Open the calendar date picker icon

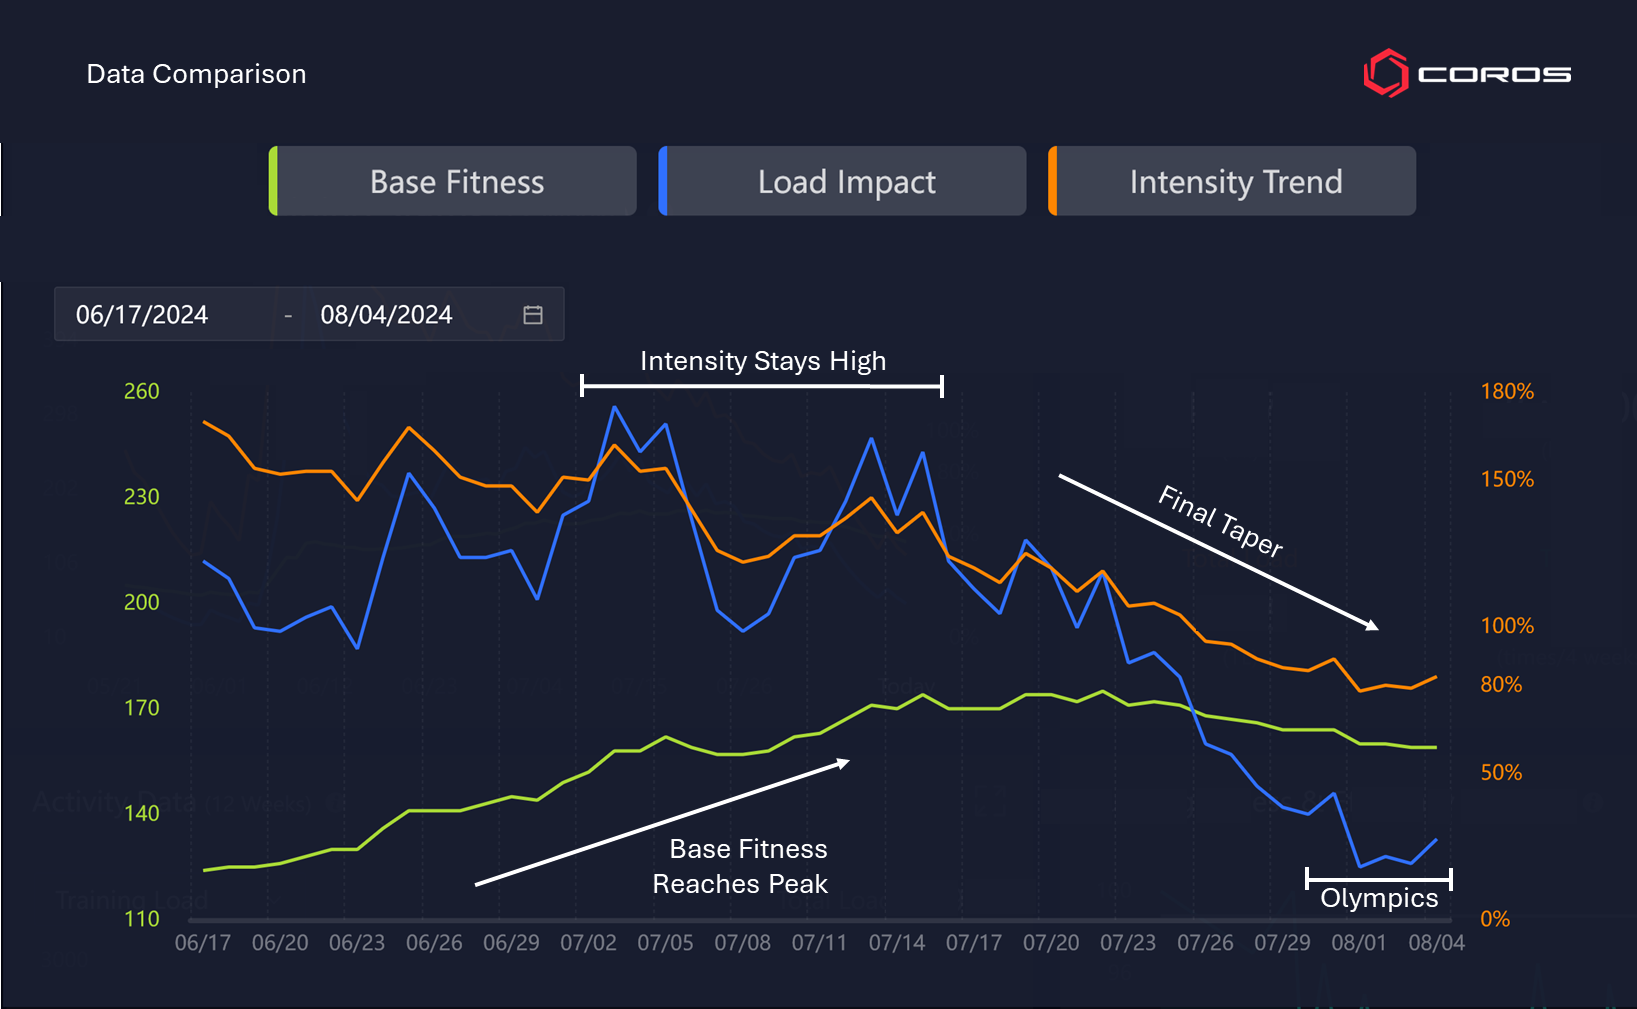point(533,315)
